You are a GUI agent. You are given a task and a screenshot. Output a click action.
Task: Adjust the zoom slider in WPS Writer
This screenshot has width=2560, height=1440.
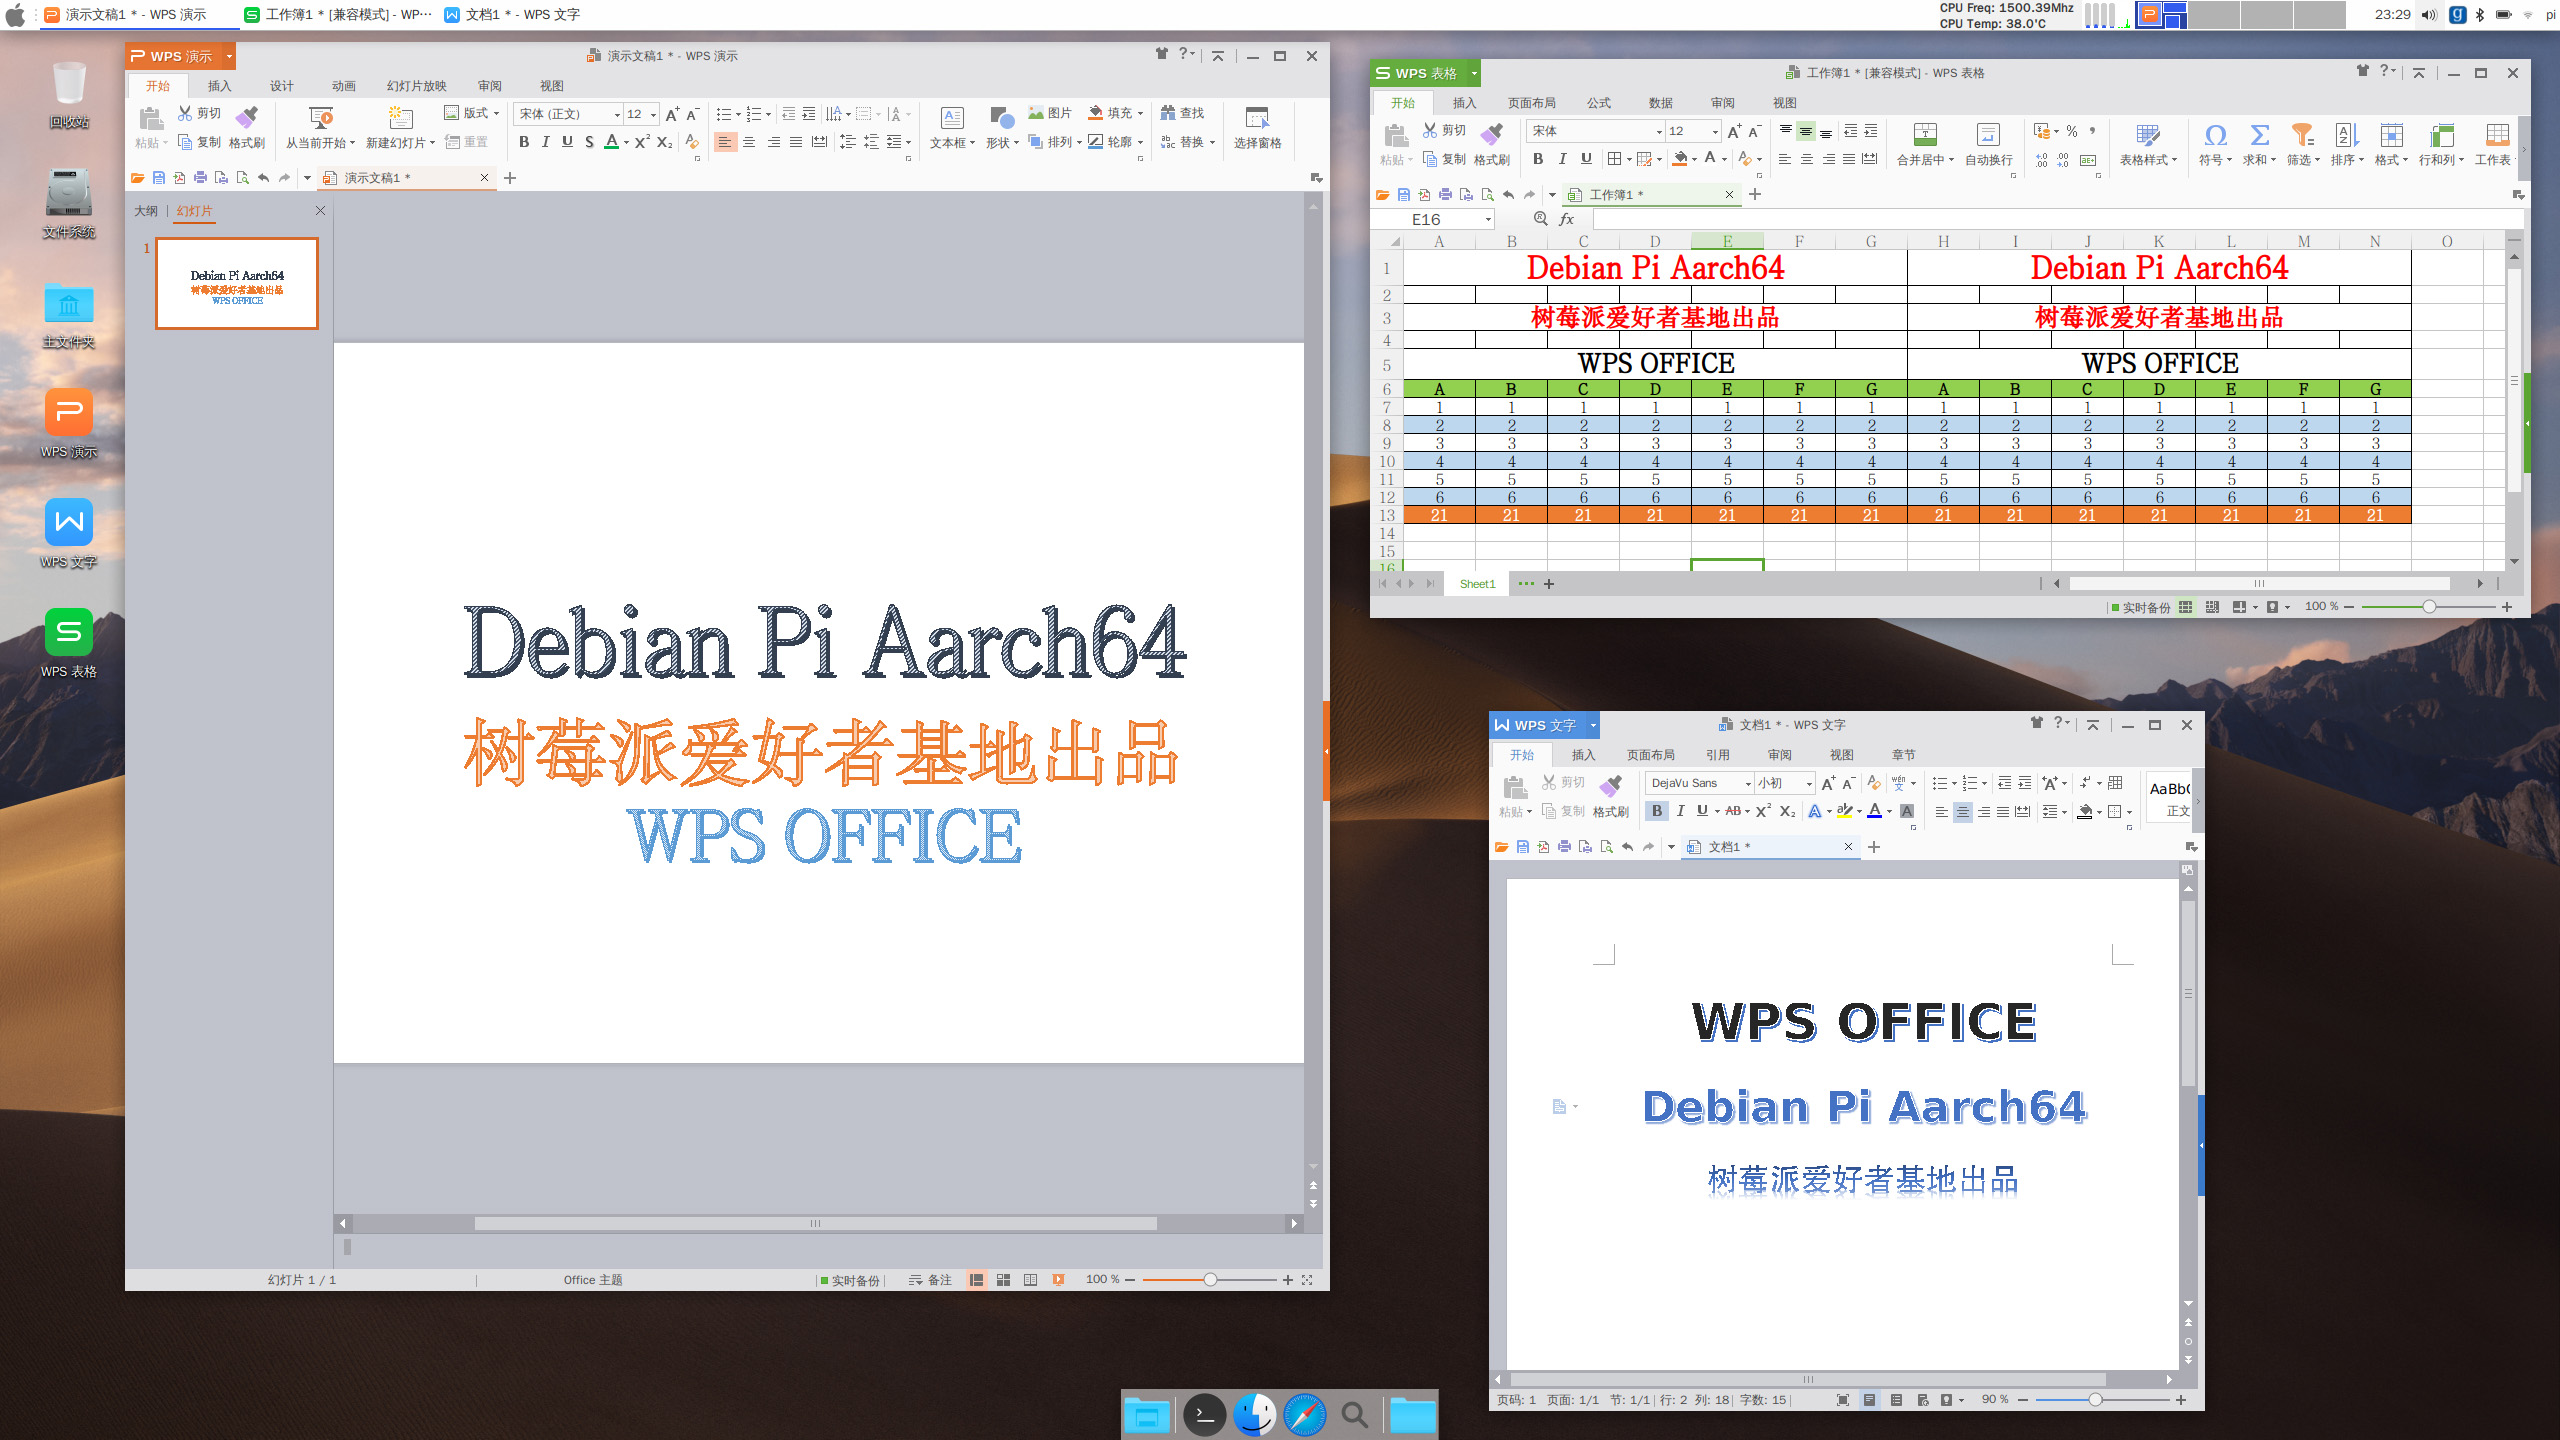click(x=2095, y=1400)
